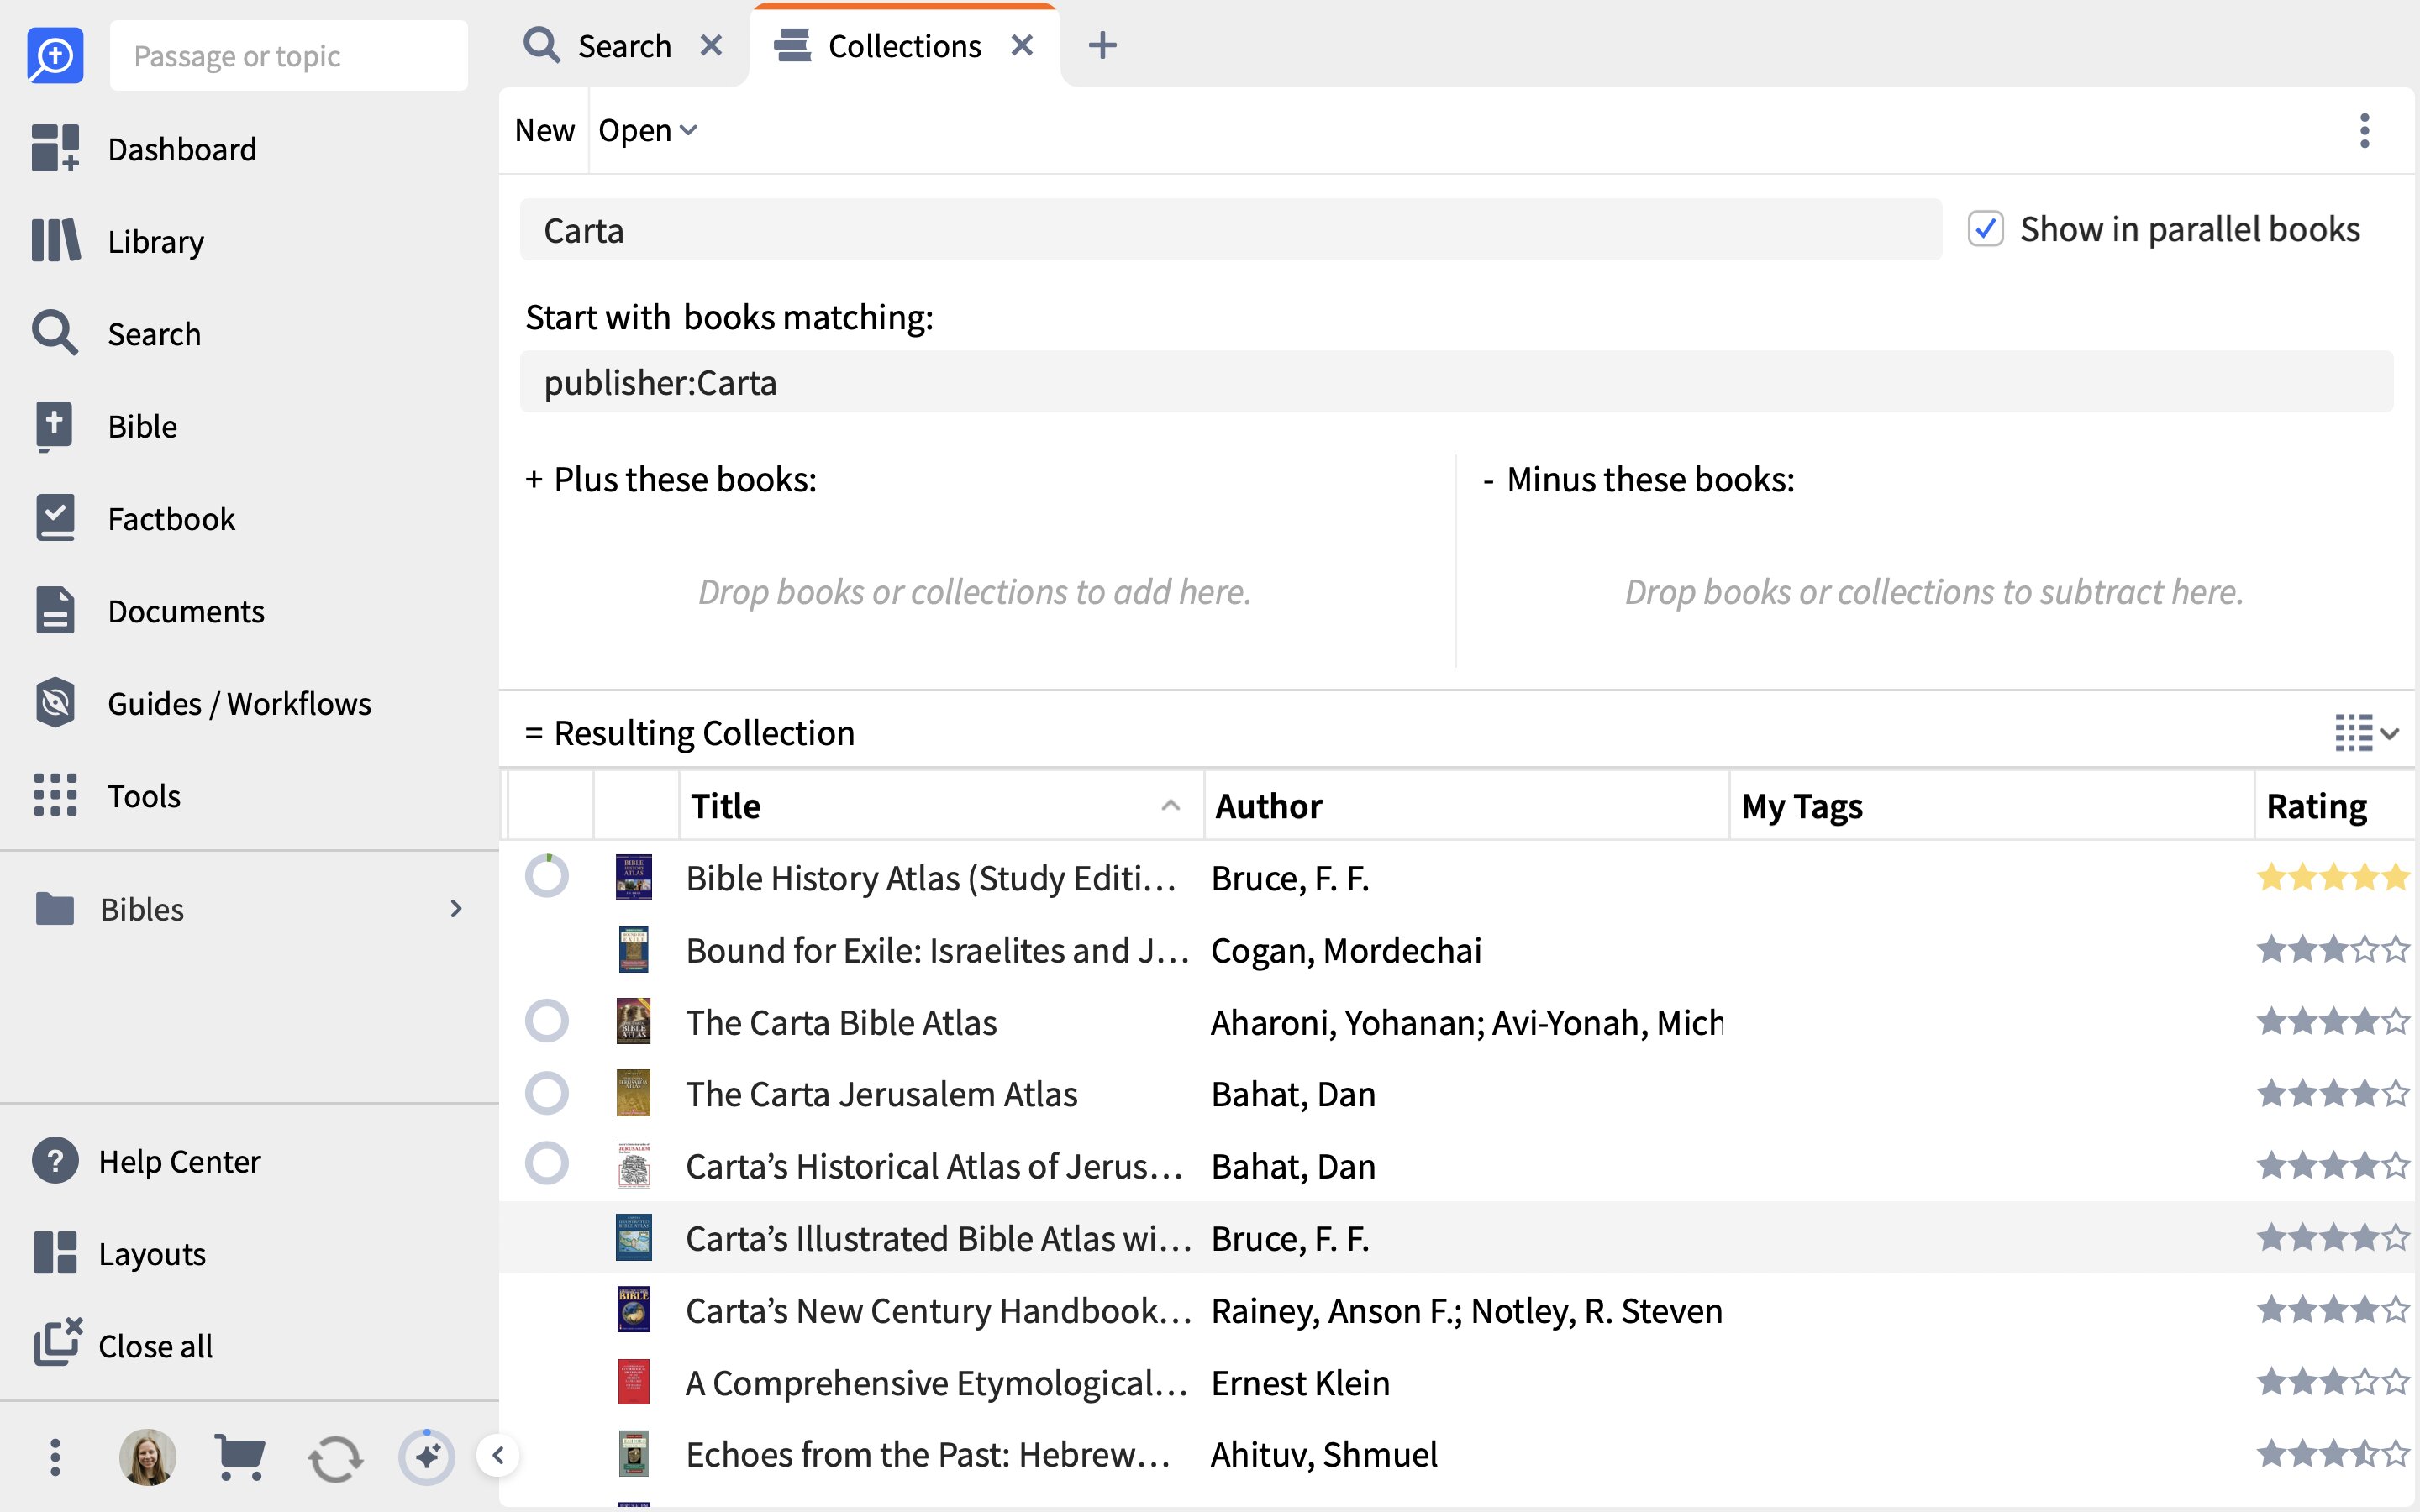Toggle Show in parallel books checkbox
The width and height of the screenshot is (2420, 1512).
[x=1985, y=229]
